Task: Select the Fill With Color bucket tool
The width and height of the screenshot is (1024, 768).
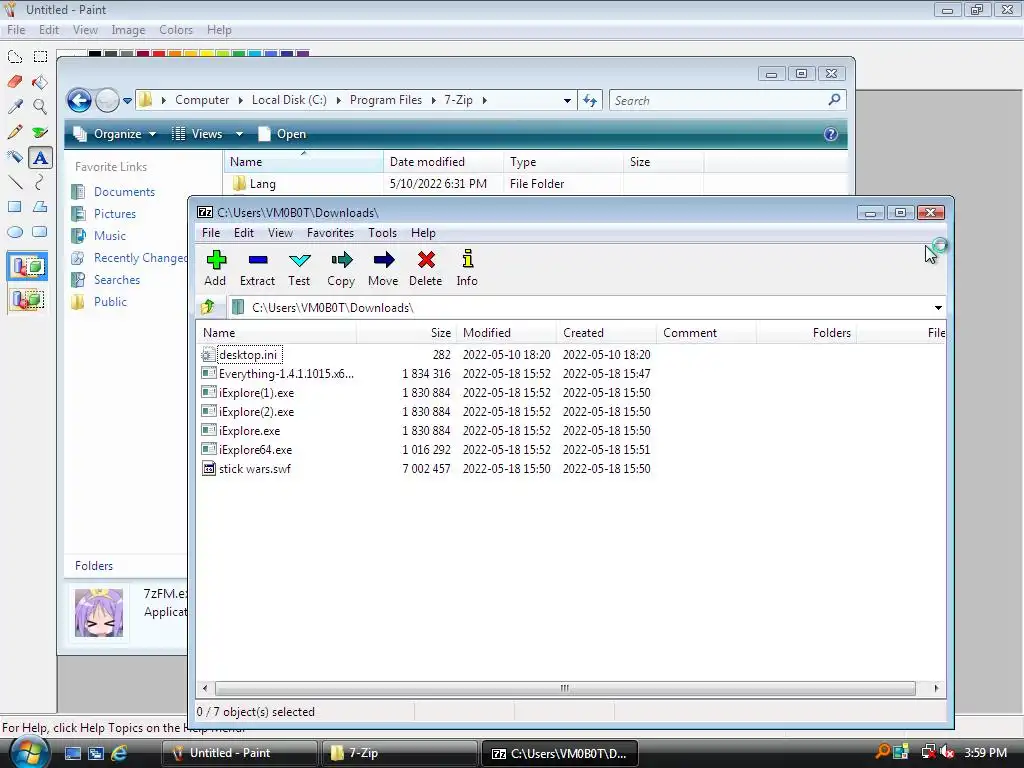Action: (40, 82)
